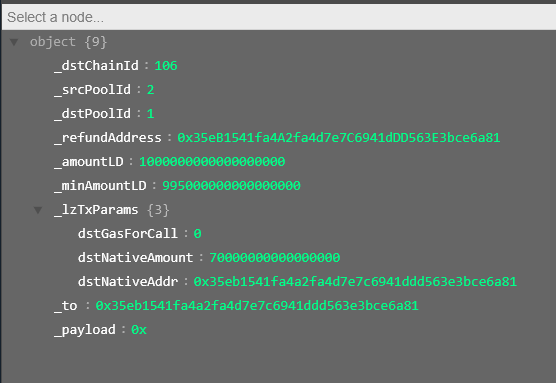The width and height of the screenshot is (556, 383).
Task: Click the _refundAddress hex address value
Action: (x=339, y=138)
